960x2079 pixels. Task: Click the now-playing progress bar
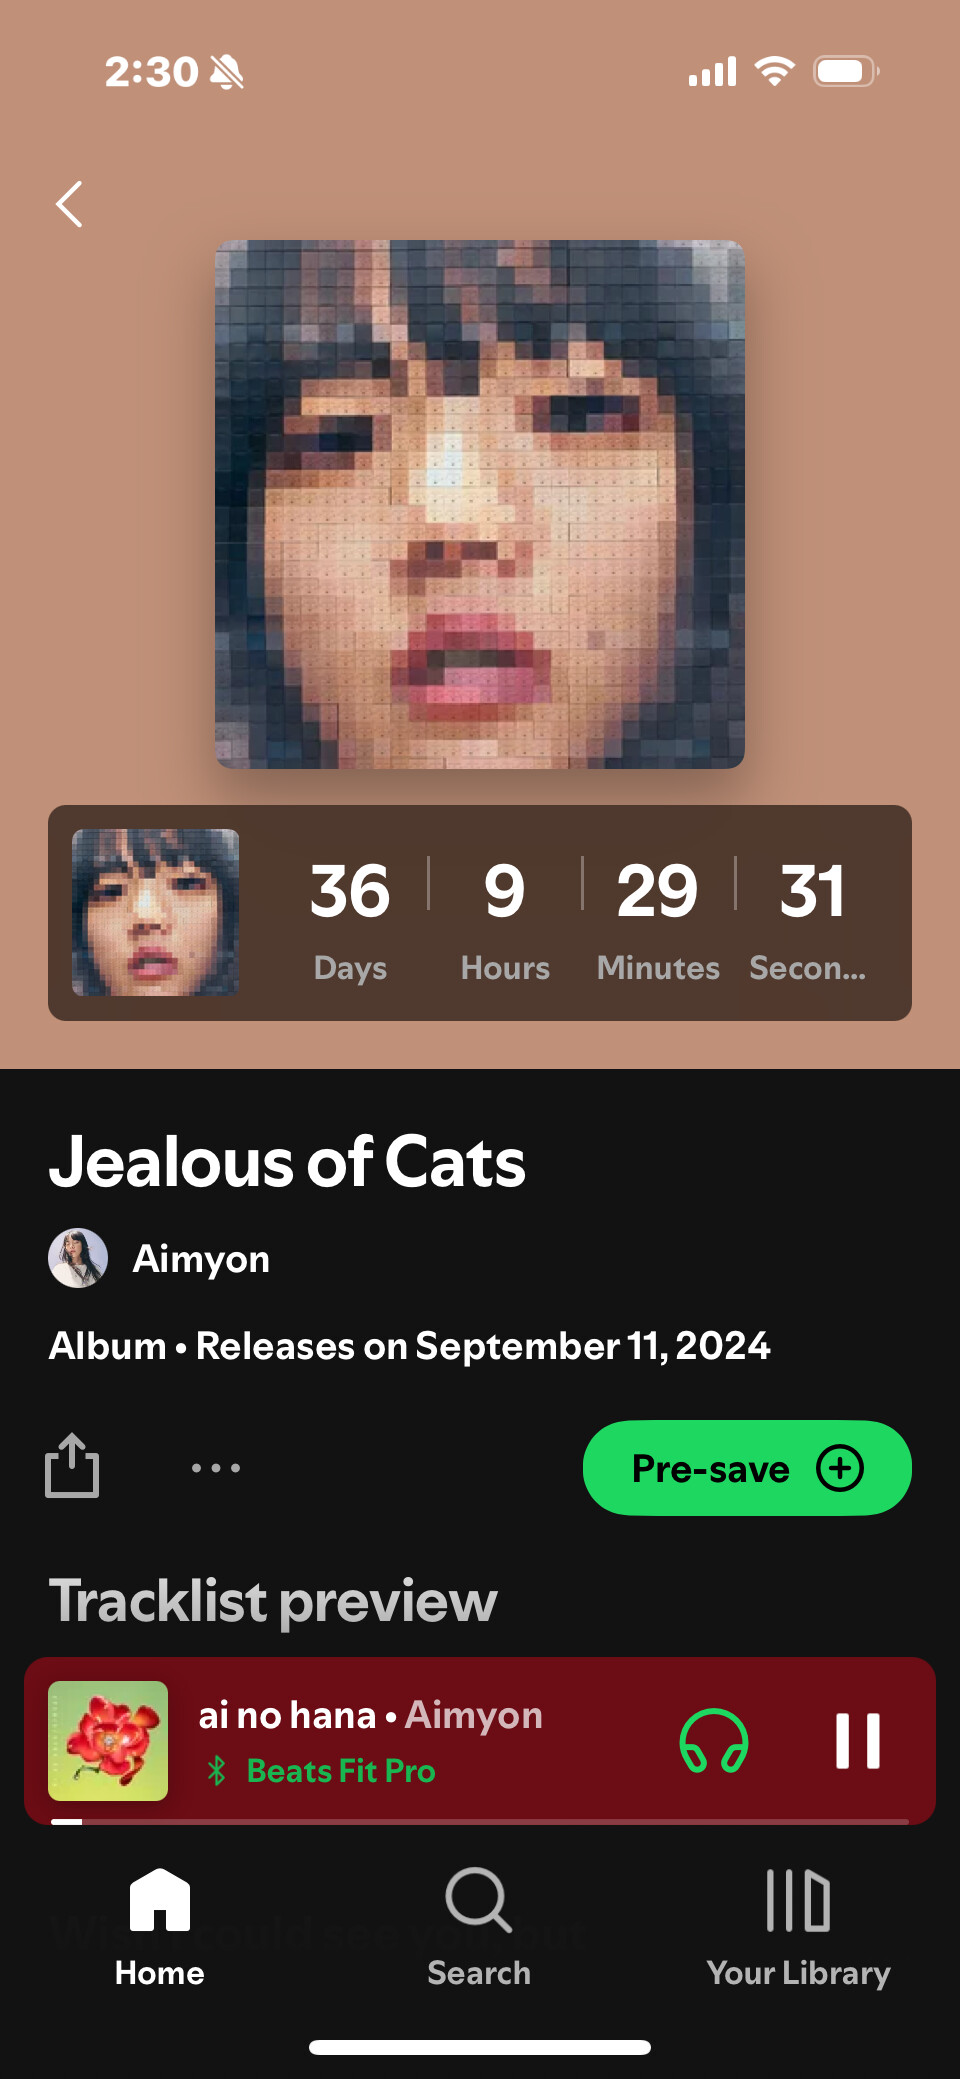(480, 1821)
